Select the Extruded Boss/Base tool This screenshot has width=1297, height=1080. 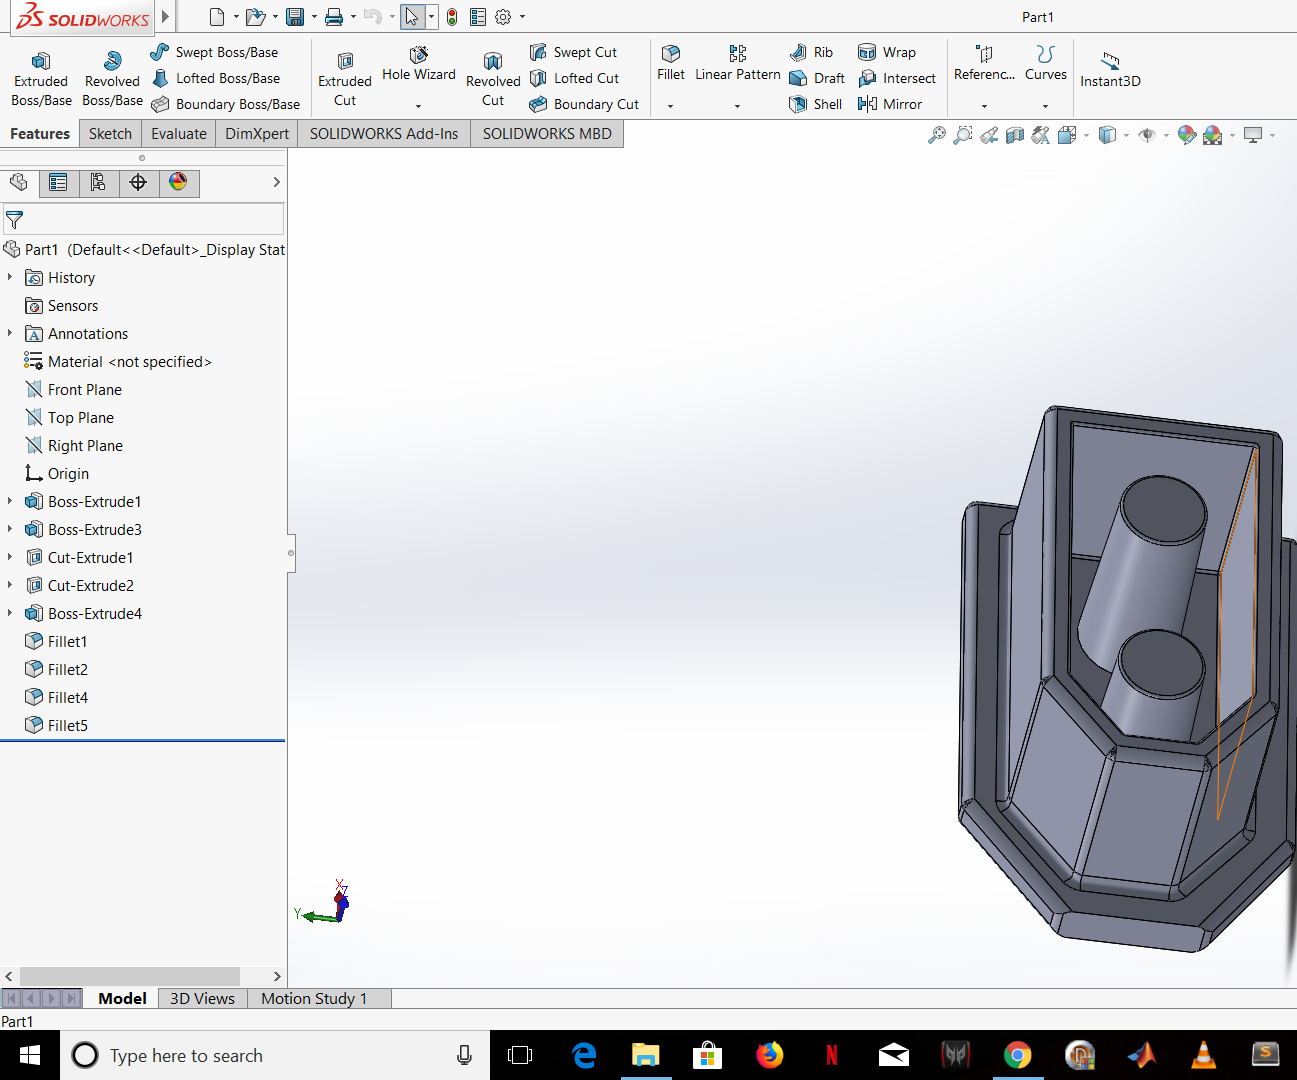pyautogui.click(x=41, y=76)
